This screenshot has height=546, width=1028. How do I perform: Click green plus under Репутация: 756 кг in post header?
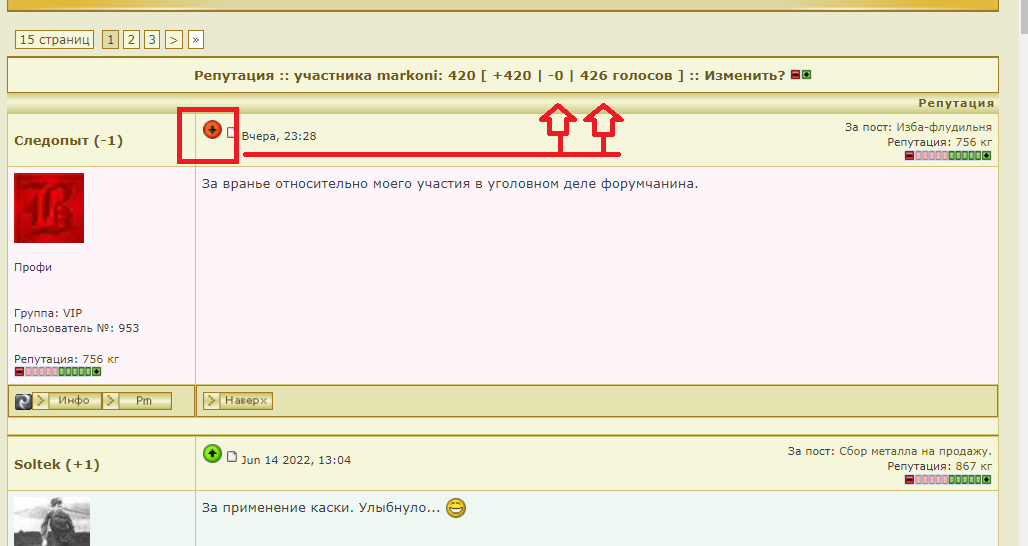pyautogui.click(x=987, y=155)
